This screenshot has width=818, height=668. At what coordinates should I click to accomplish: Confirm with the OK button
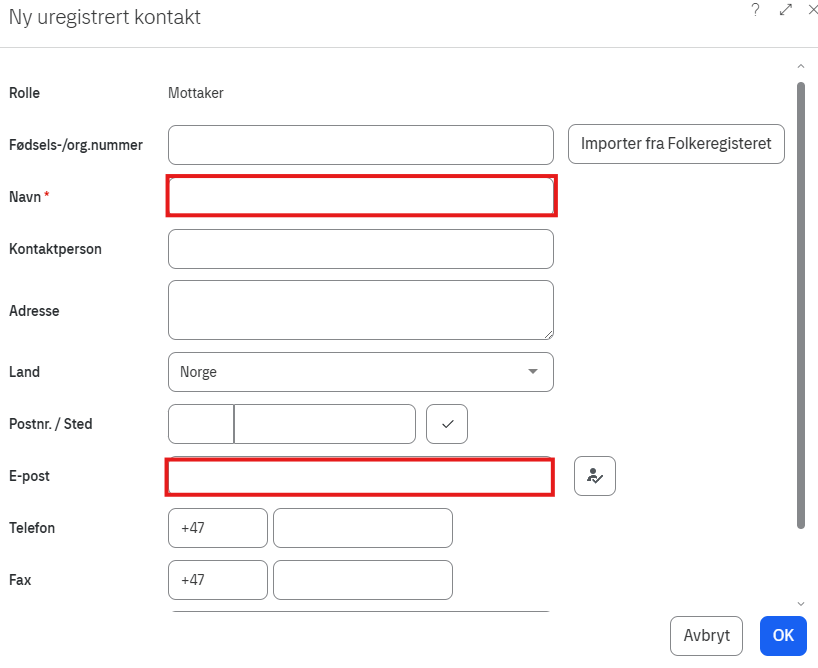pyautogui.click(x=783, y=635)
